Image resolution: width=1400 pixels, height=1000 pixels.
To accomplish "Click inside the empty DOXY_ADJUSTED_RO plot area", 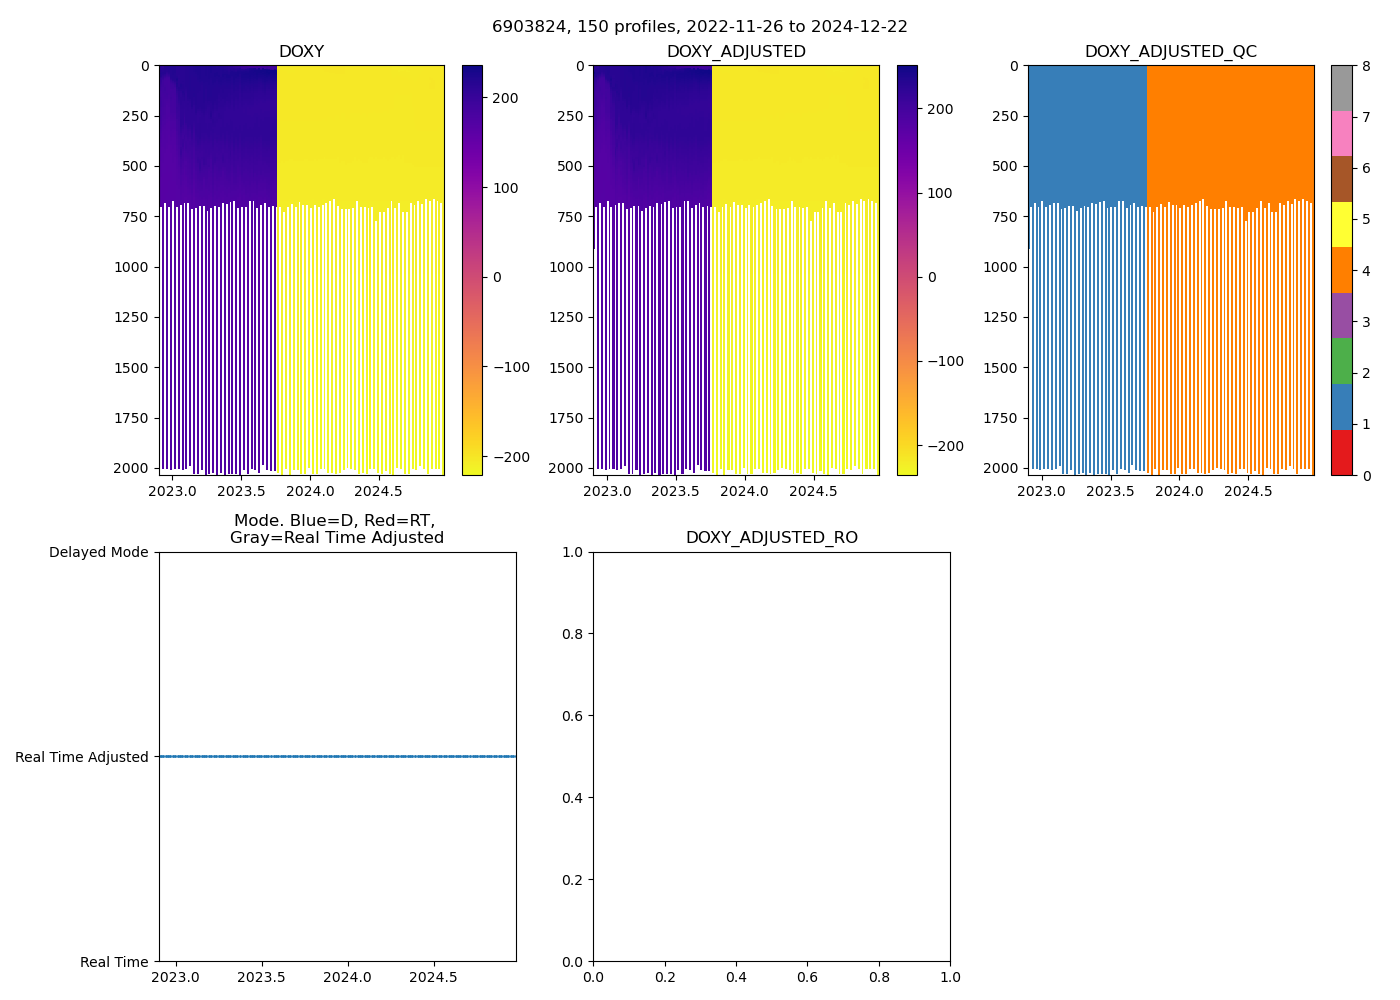I will 771,757.
